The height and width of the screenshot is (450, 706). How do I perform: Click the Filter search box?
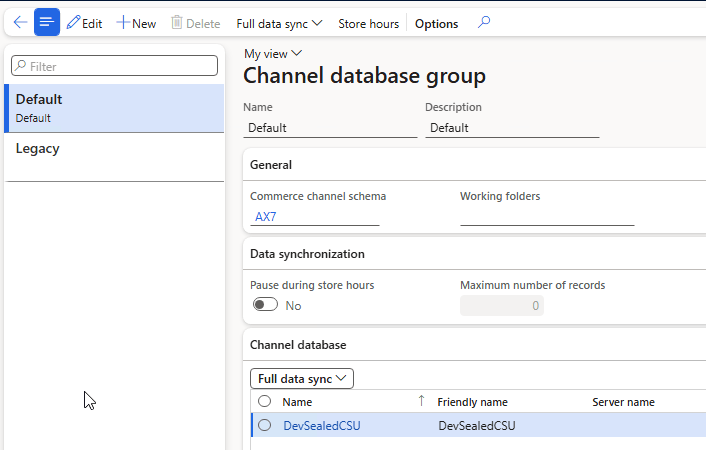pyautogui.click(x=115, y=66)
